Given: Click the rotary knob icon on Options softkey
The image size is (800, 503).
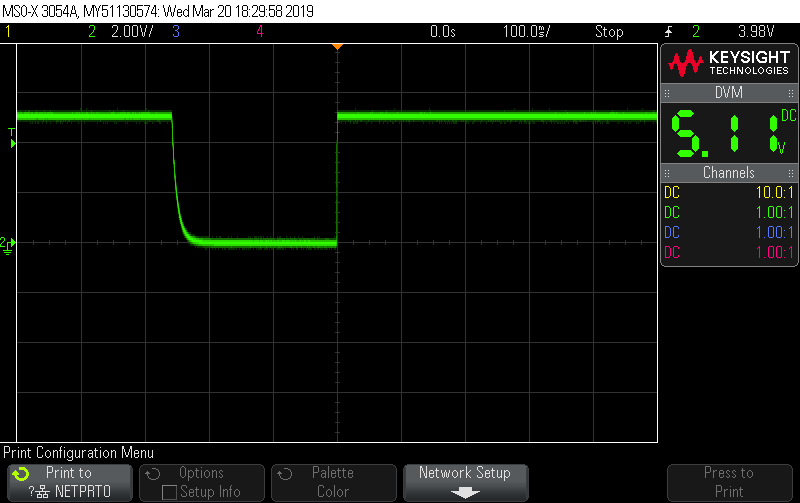Looking at the screenshot, I should 152,474.
